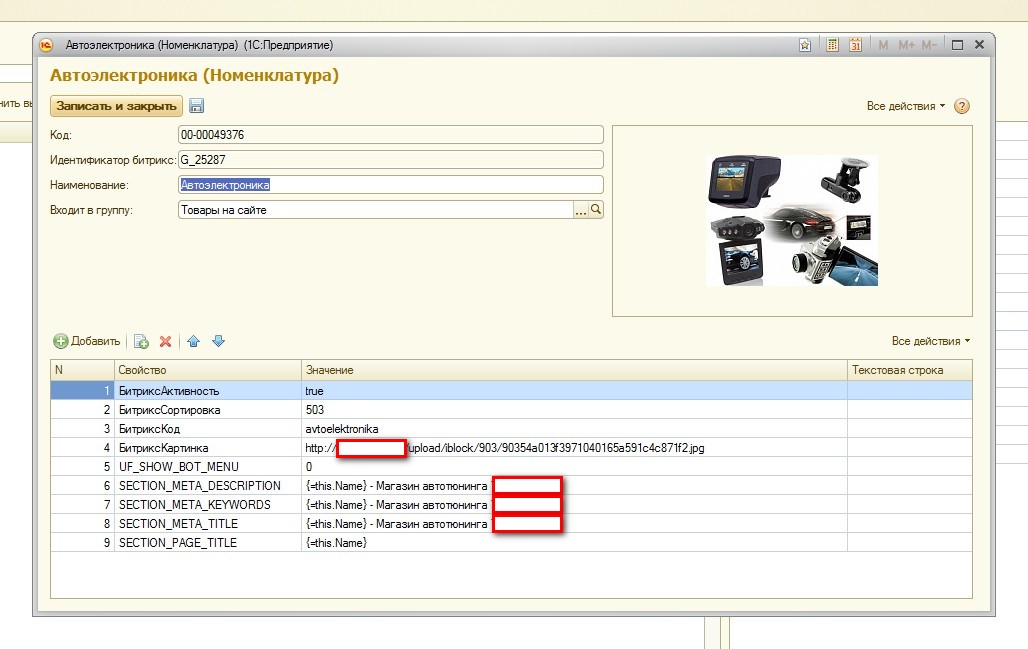
Task: Select the БитриксАктивность row
Action: pos(511,391)
